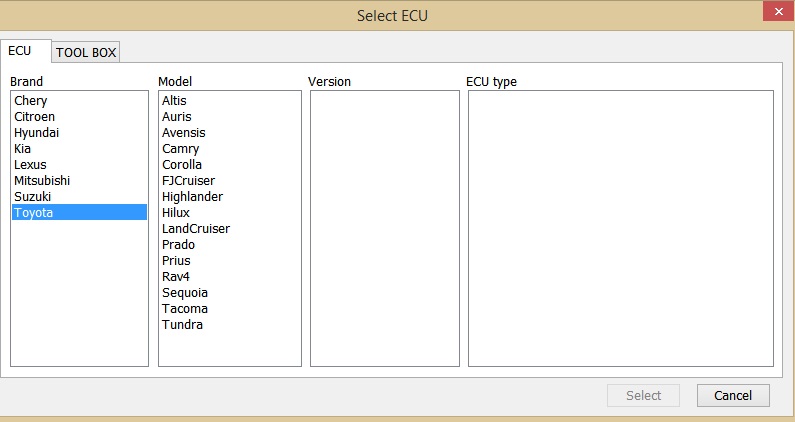The image size is (795, 422).
Task: Select Mitsubishi in the Brand list
Action: coord(42,181)
